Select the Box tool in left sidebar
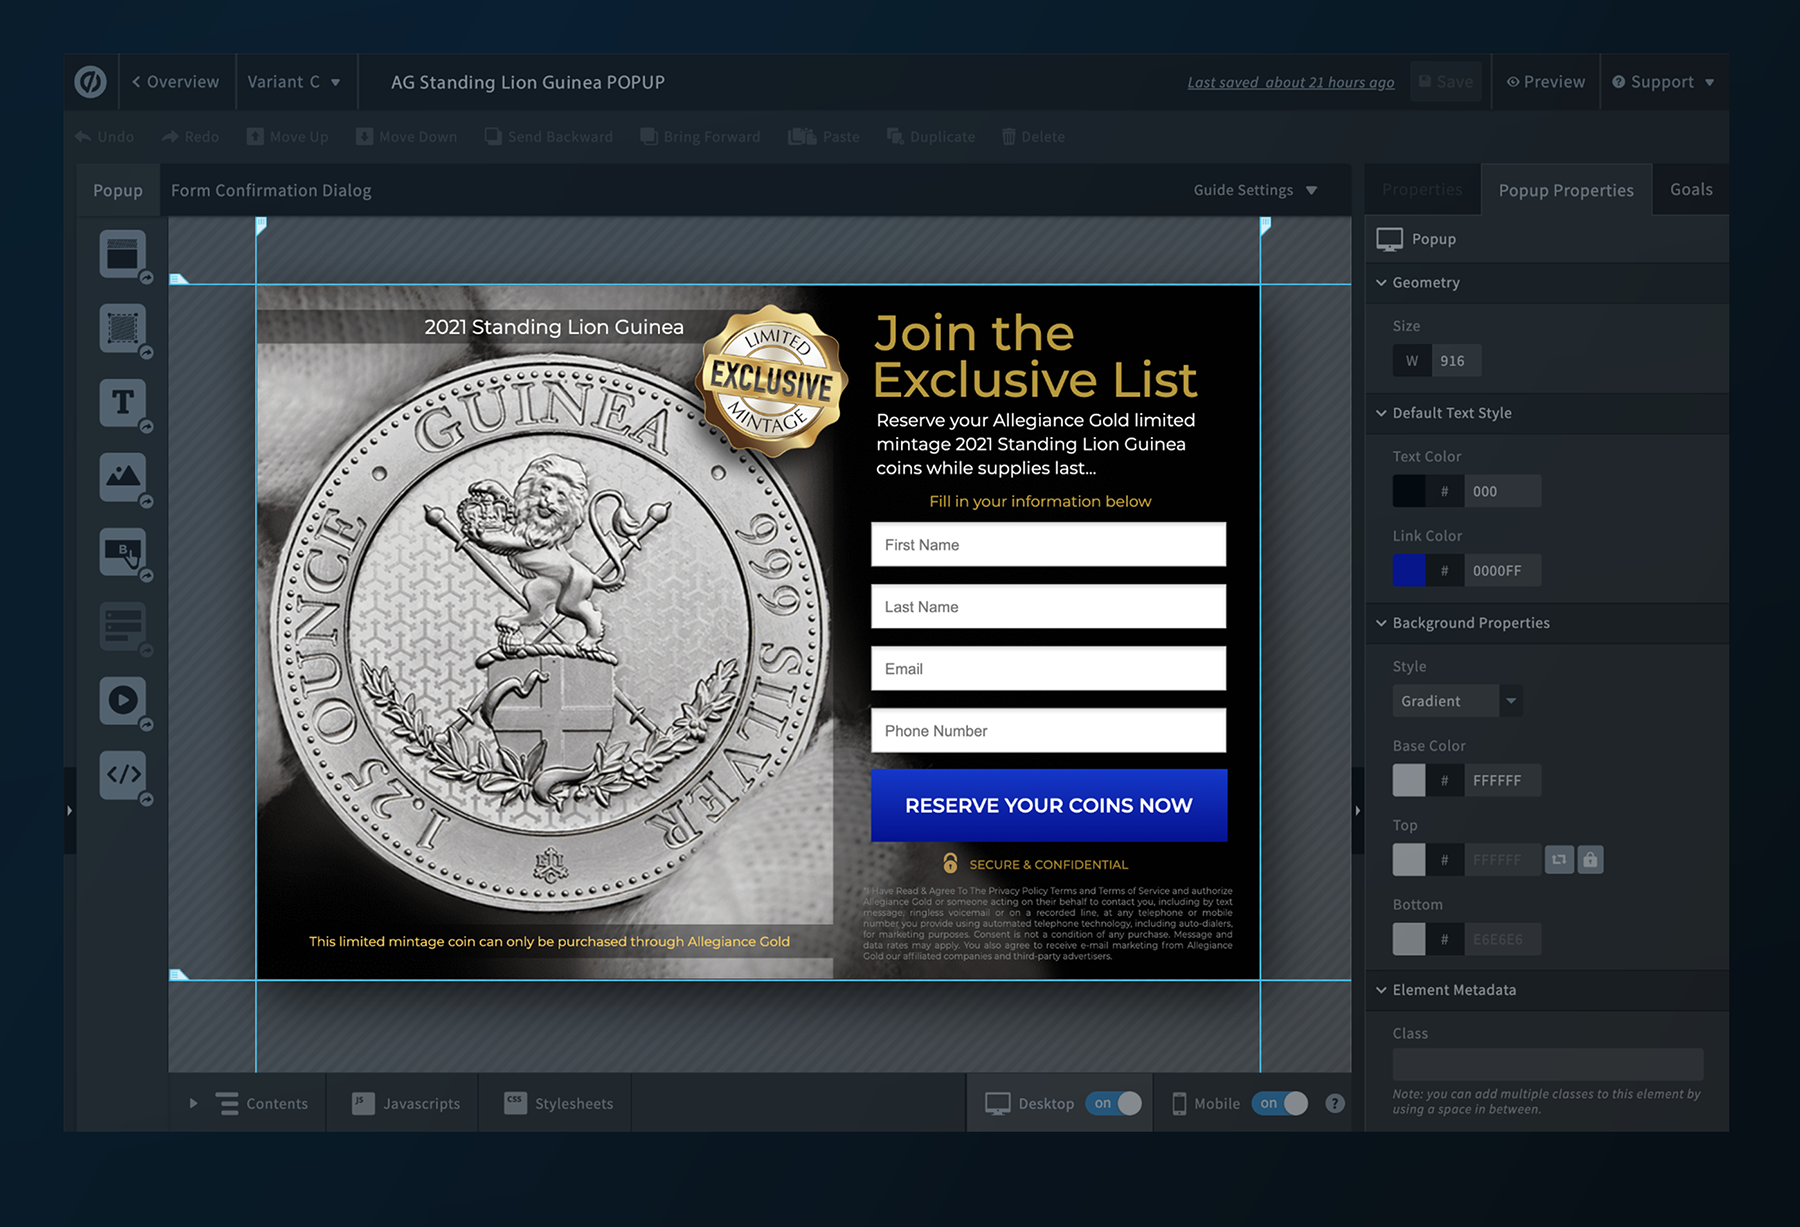The image size is (1800, 1227). [x=123, y=328]
